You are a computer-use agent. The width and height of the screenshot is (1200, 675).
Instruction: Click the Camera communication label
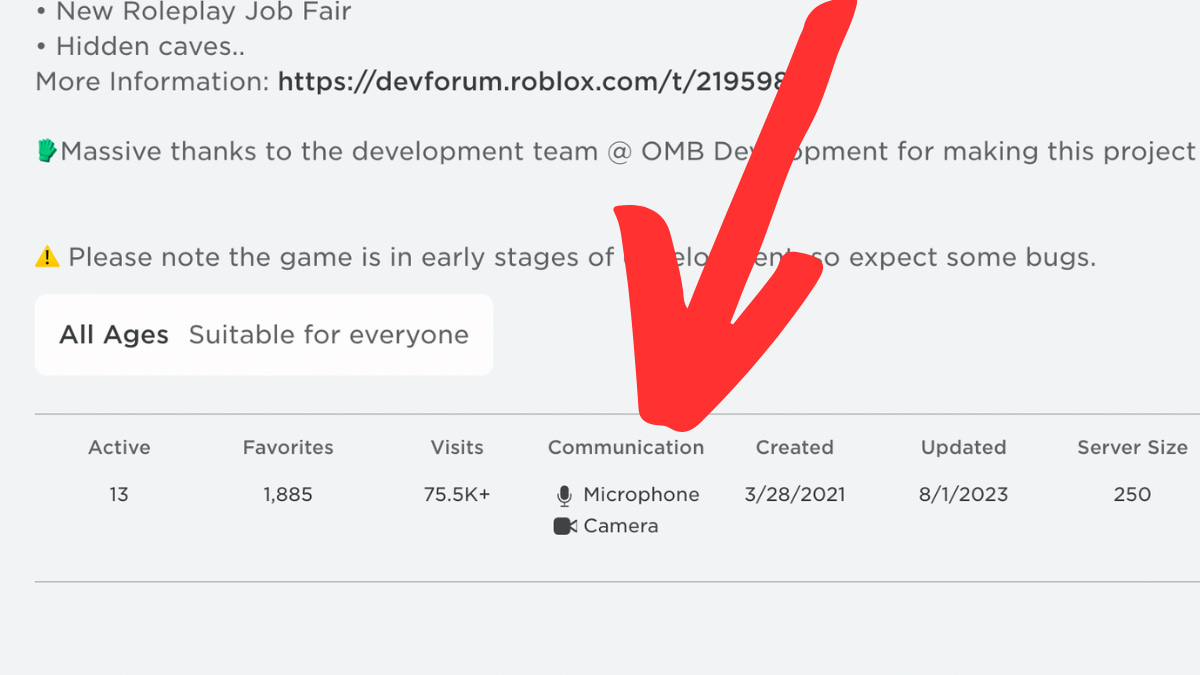pos(621,526)
